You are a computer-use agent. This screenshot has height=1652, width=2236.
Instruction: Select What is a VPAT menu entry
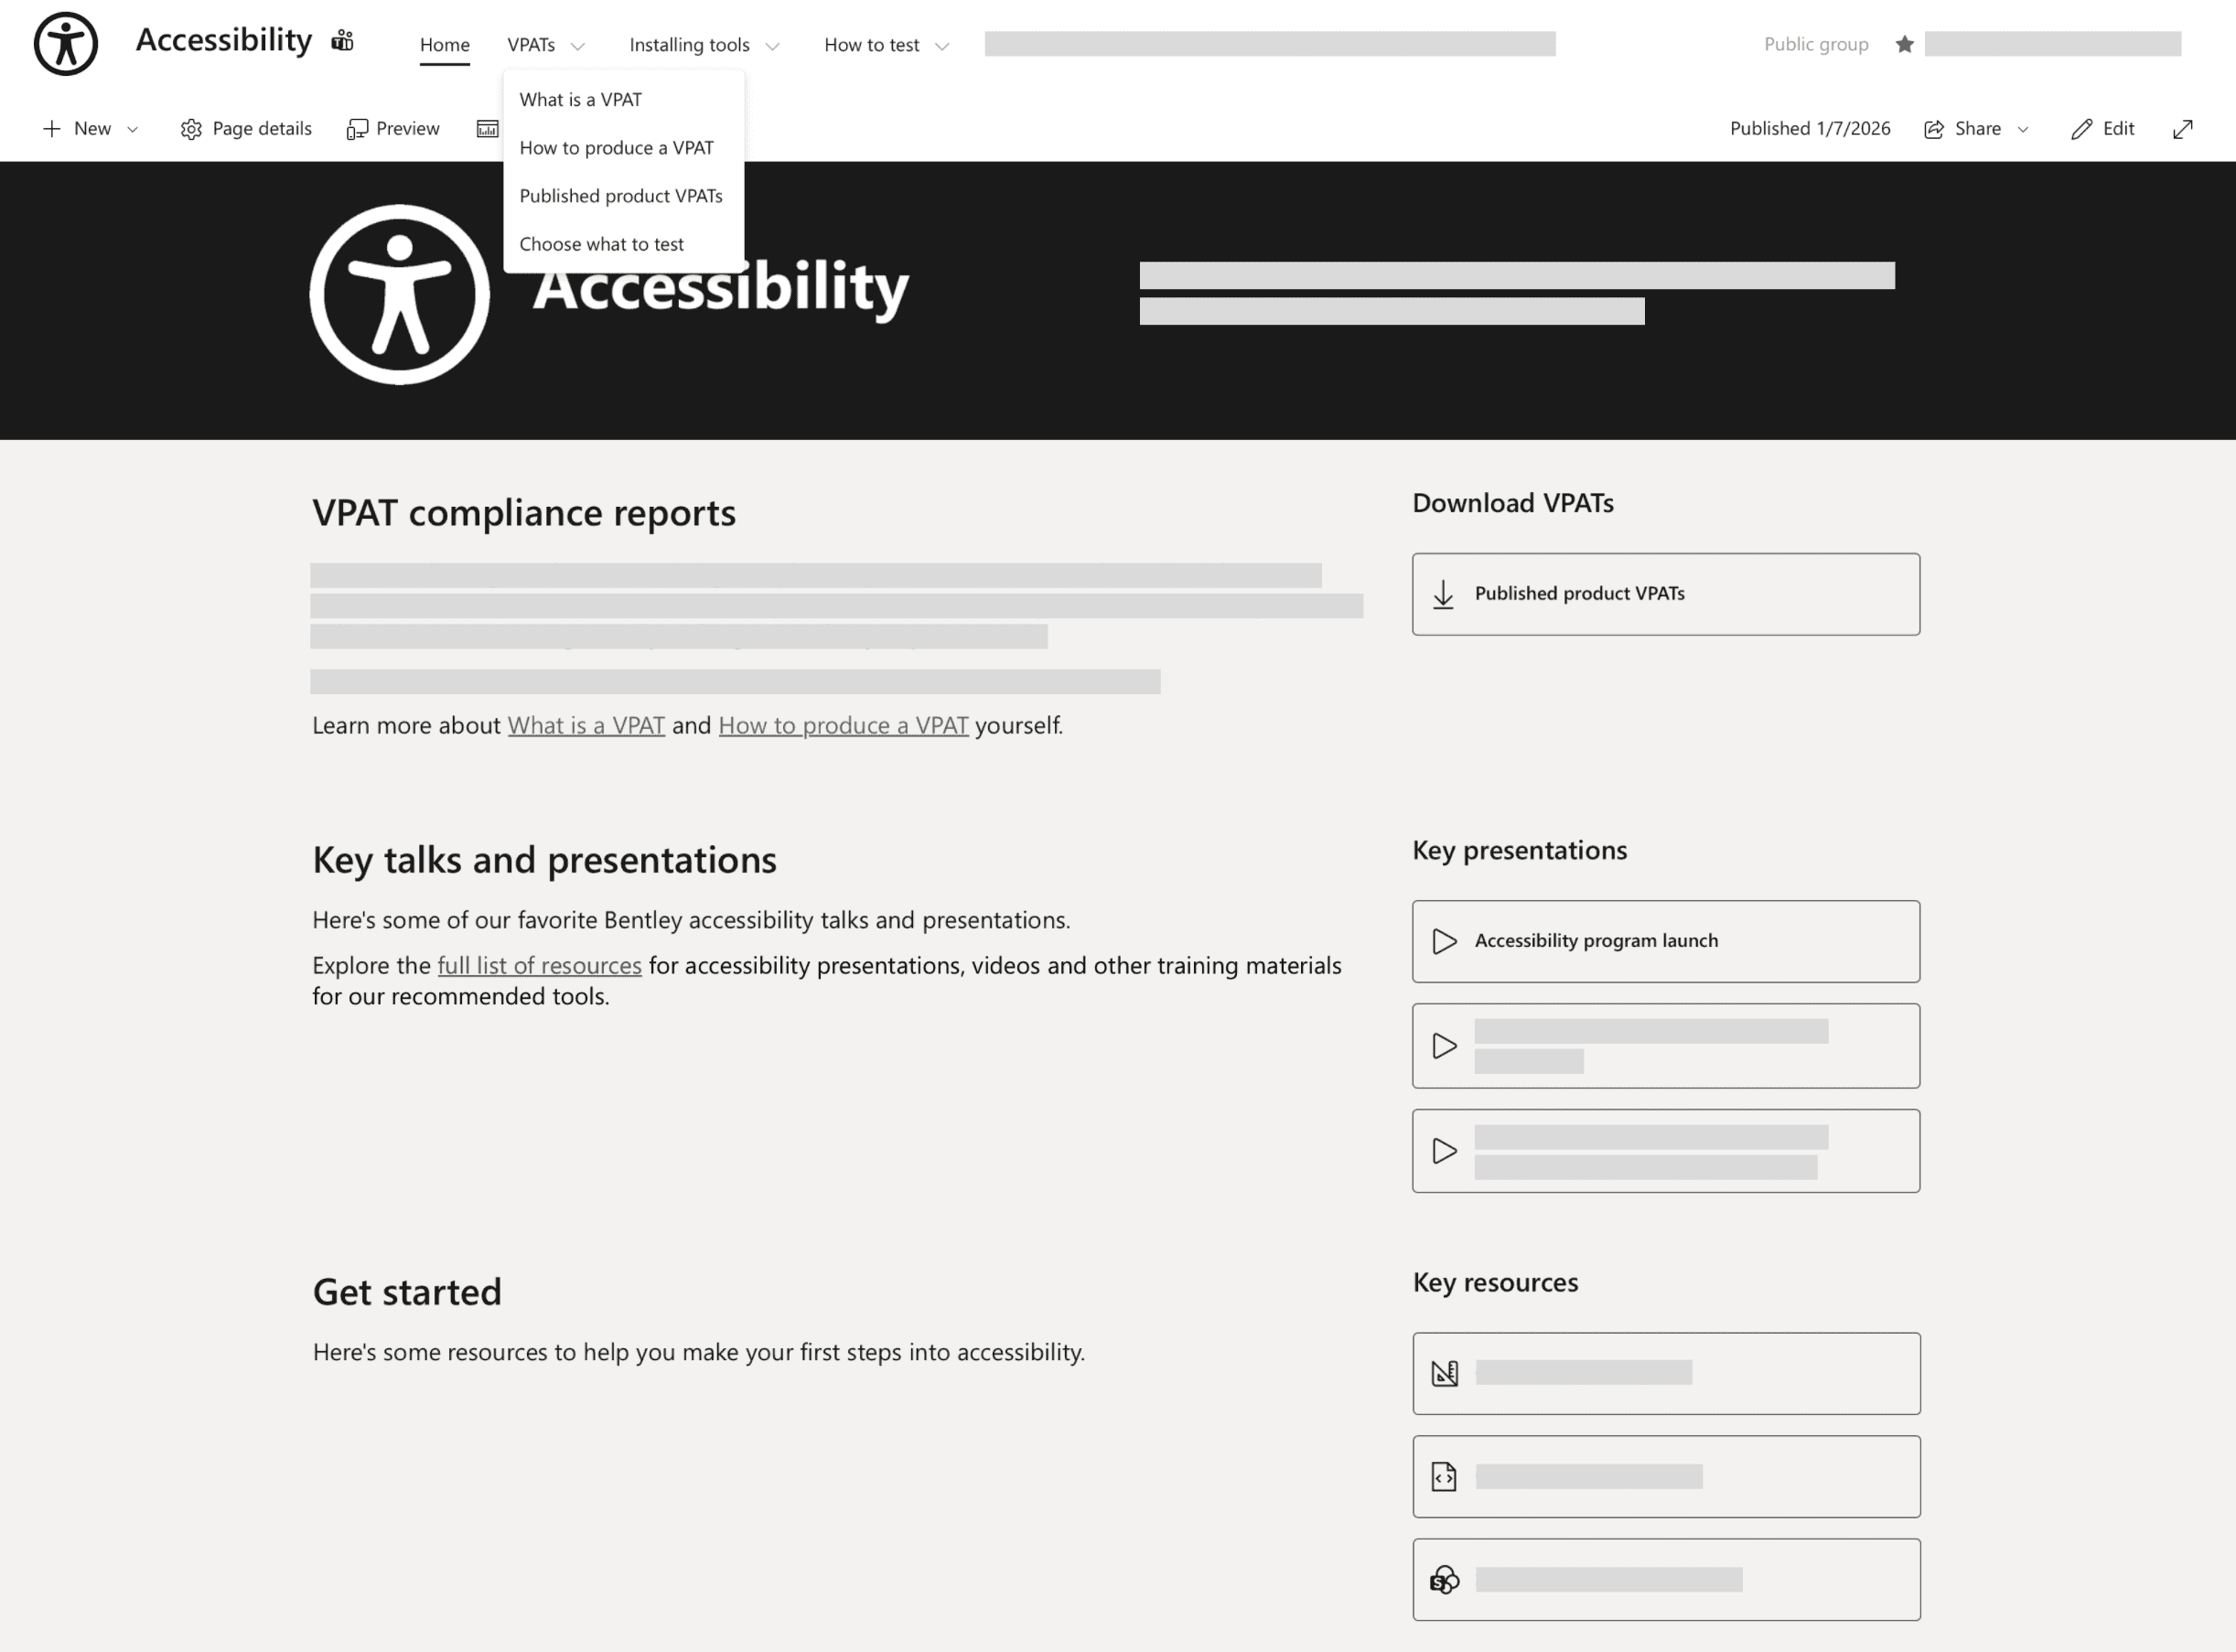pos(580,100)
